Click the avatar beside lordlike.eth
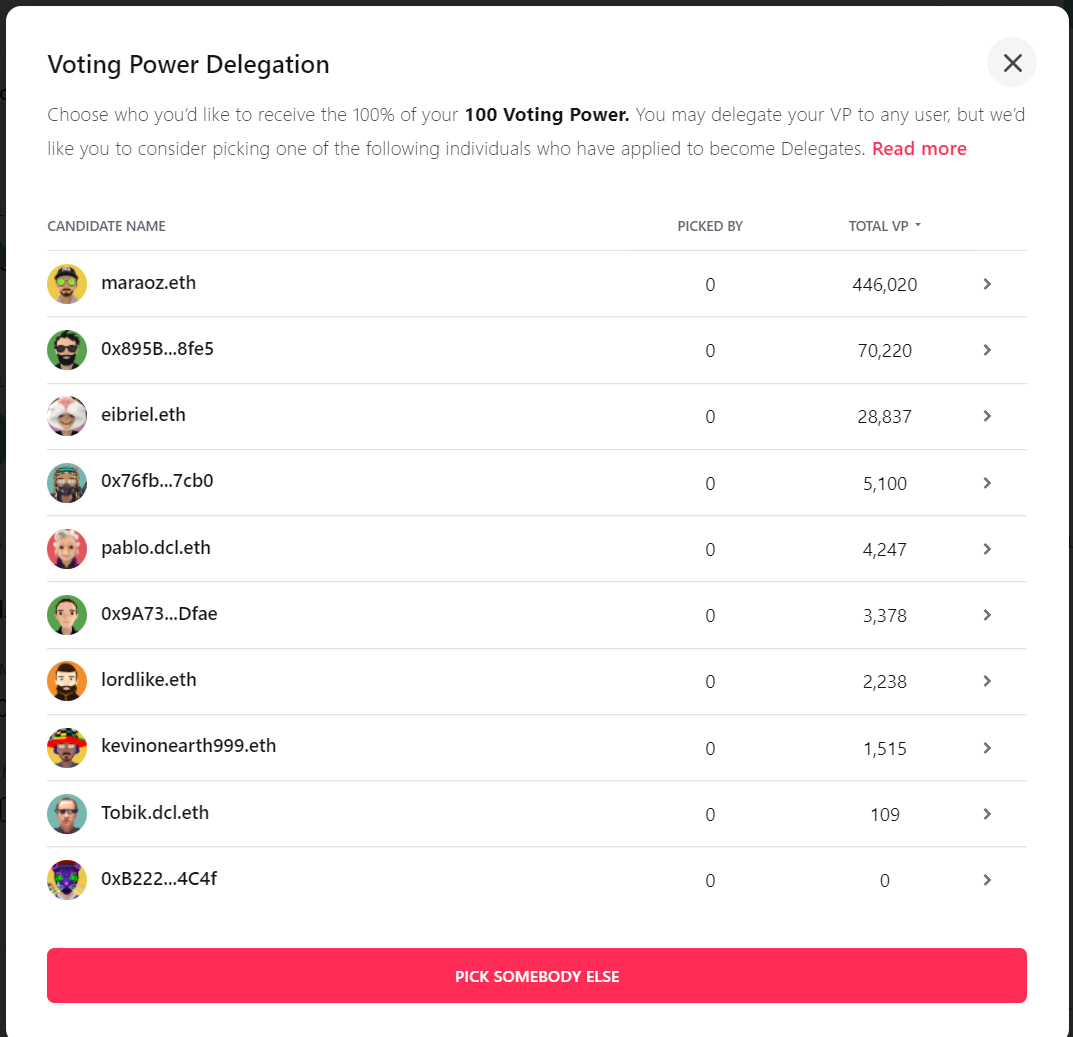This screenshot has height=1037, width=1073. (x=66, y=681)
